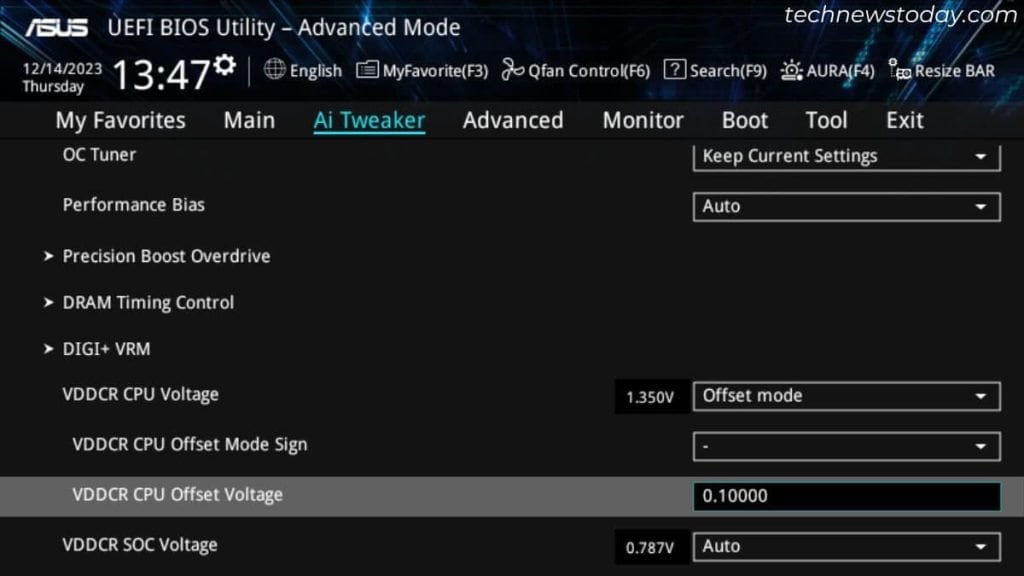Click the settings gear beside the clock
Screen dimensions: 1024x576
point(225,64)
